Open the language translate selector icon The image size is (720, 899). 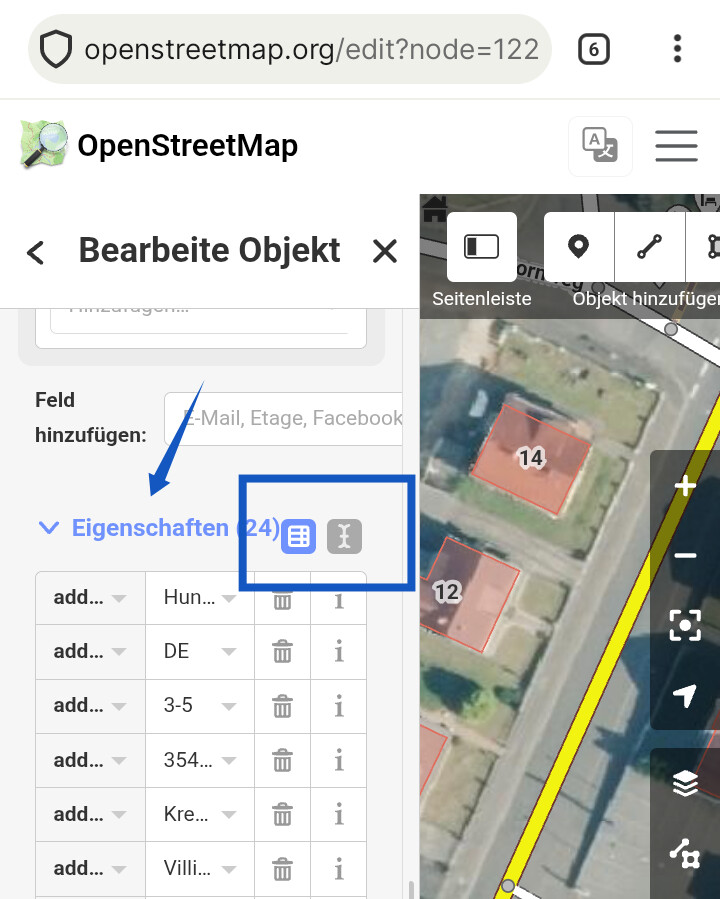(600, 146)
